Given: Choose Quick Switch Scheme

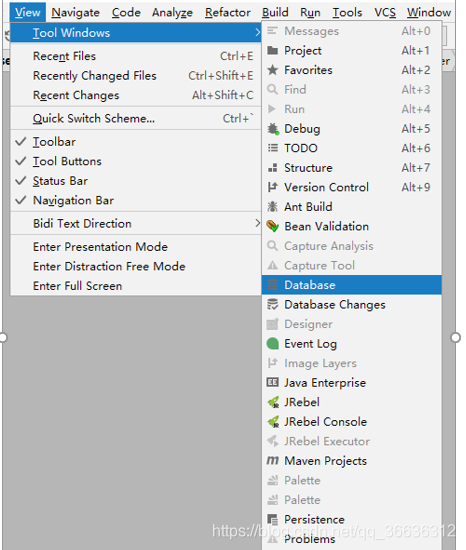Looking at the screenshot, I should [x=136, y=119].
